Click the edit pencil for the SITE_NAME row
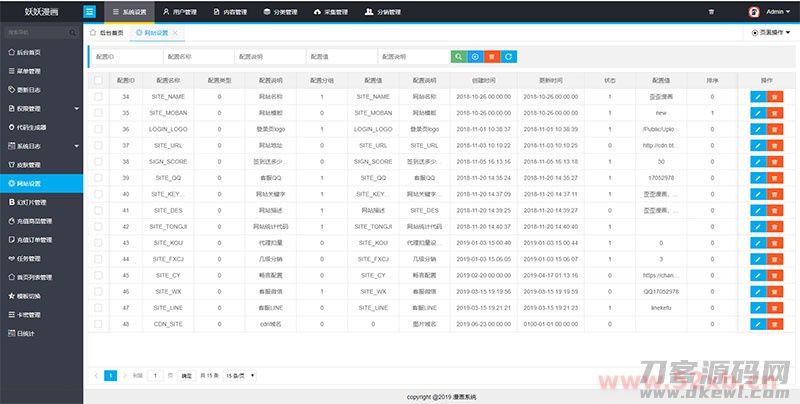The image size is (800, 404). click(x=757, y=96)
